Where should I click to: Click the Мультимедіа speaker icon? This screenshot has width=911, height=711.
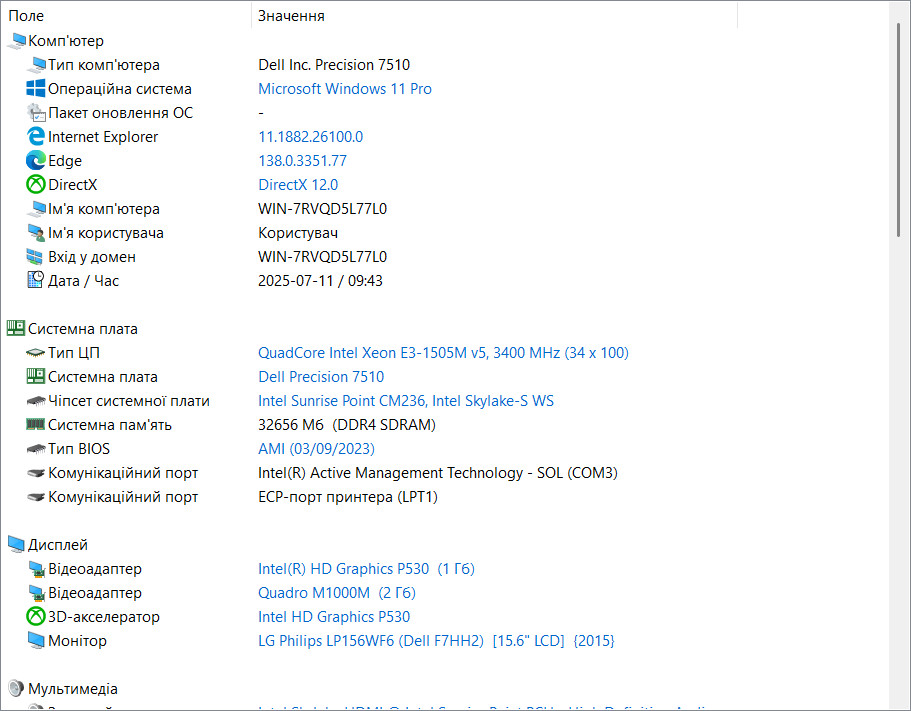point(16,688)
